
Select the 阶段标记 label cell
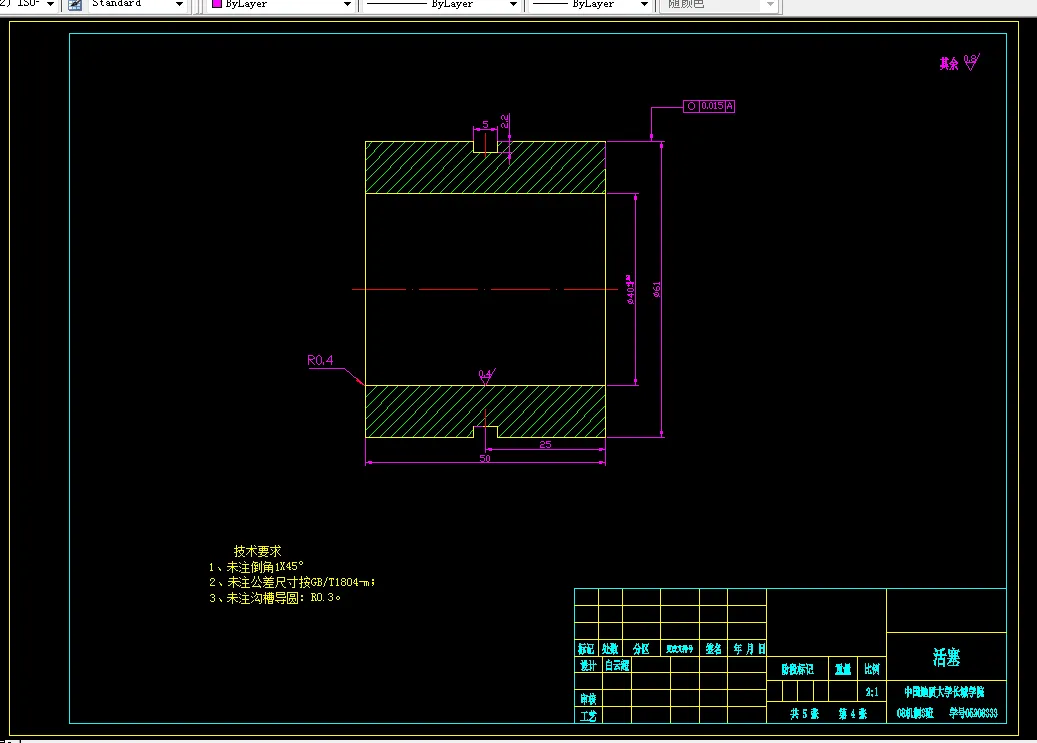click(797, 670)
